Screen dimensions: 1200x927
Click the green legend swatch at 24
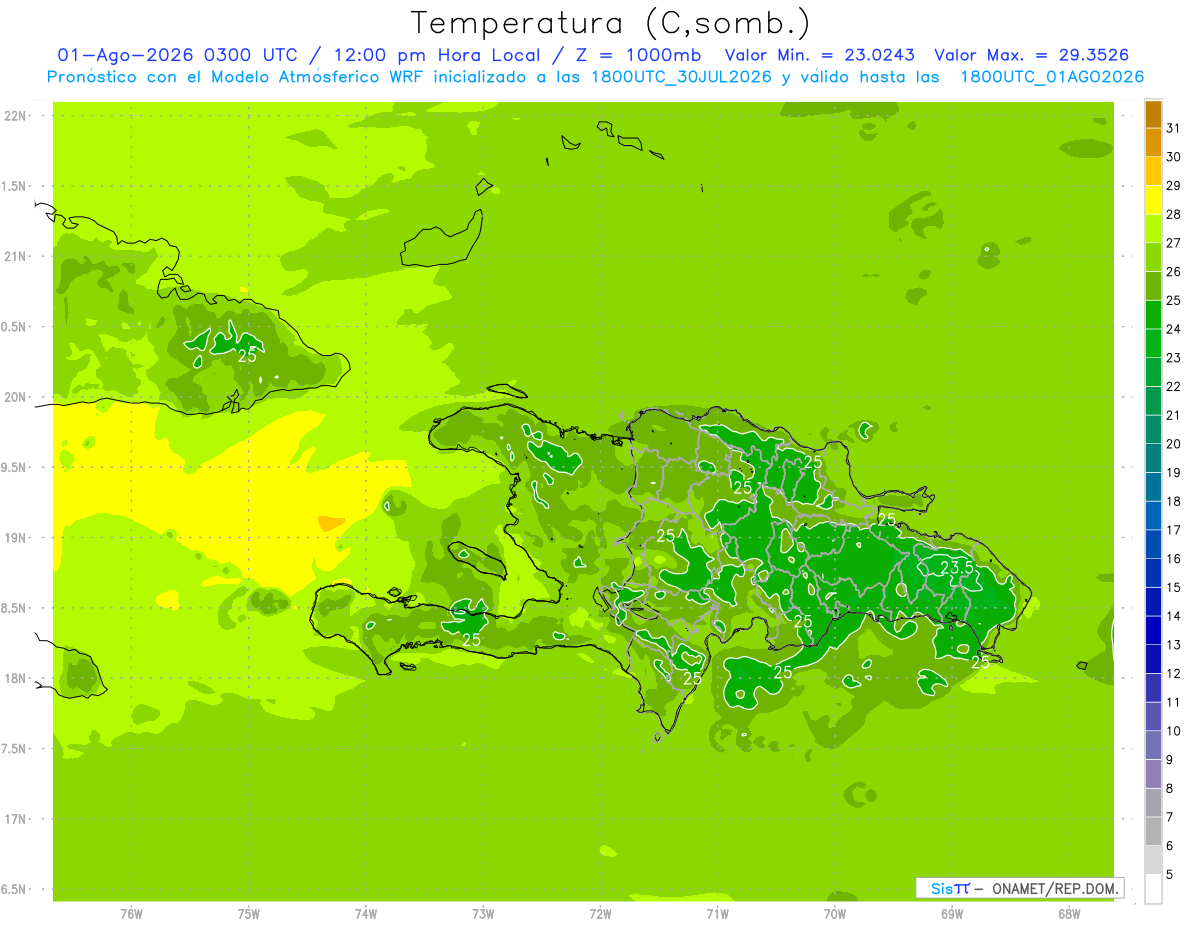(1153, 314)
